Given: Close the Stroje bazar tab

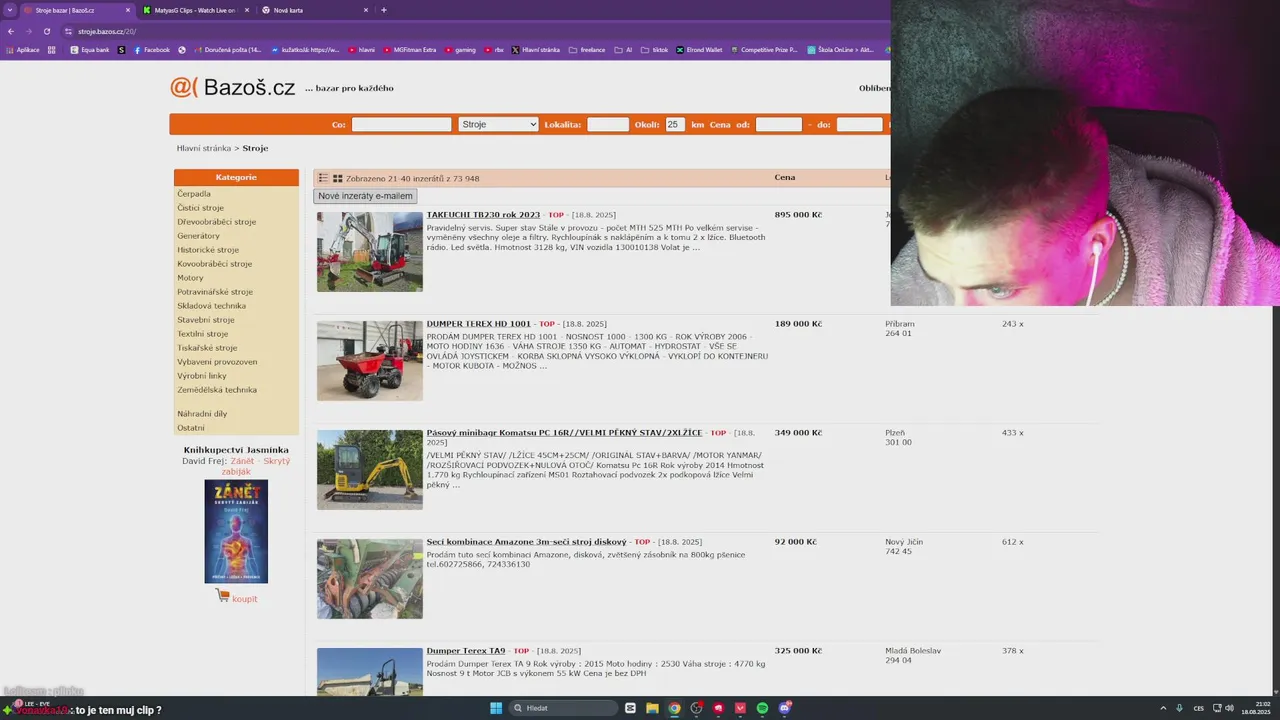Looking at the screenshot, I should tap(128, 10).
